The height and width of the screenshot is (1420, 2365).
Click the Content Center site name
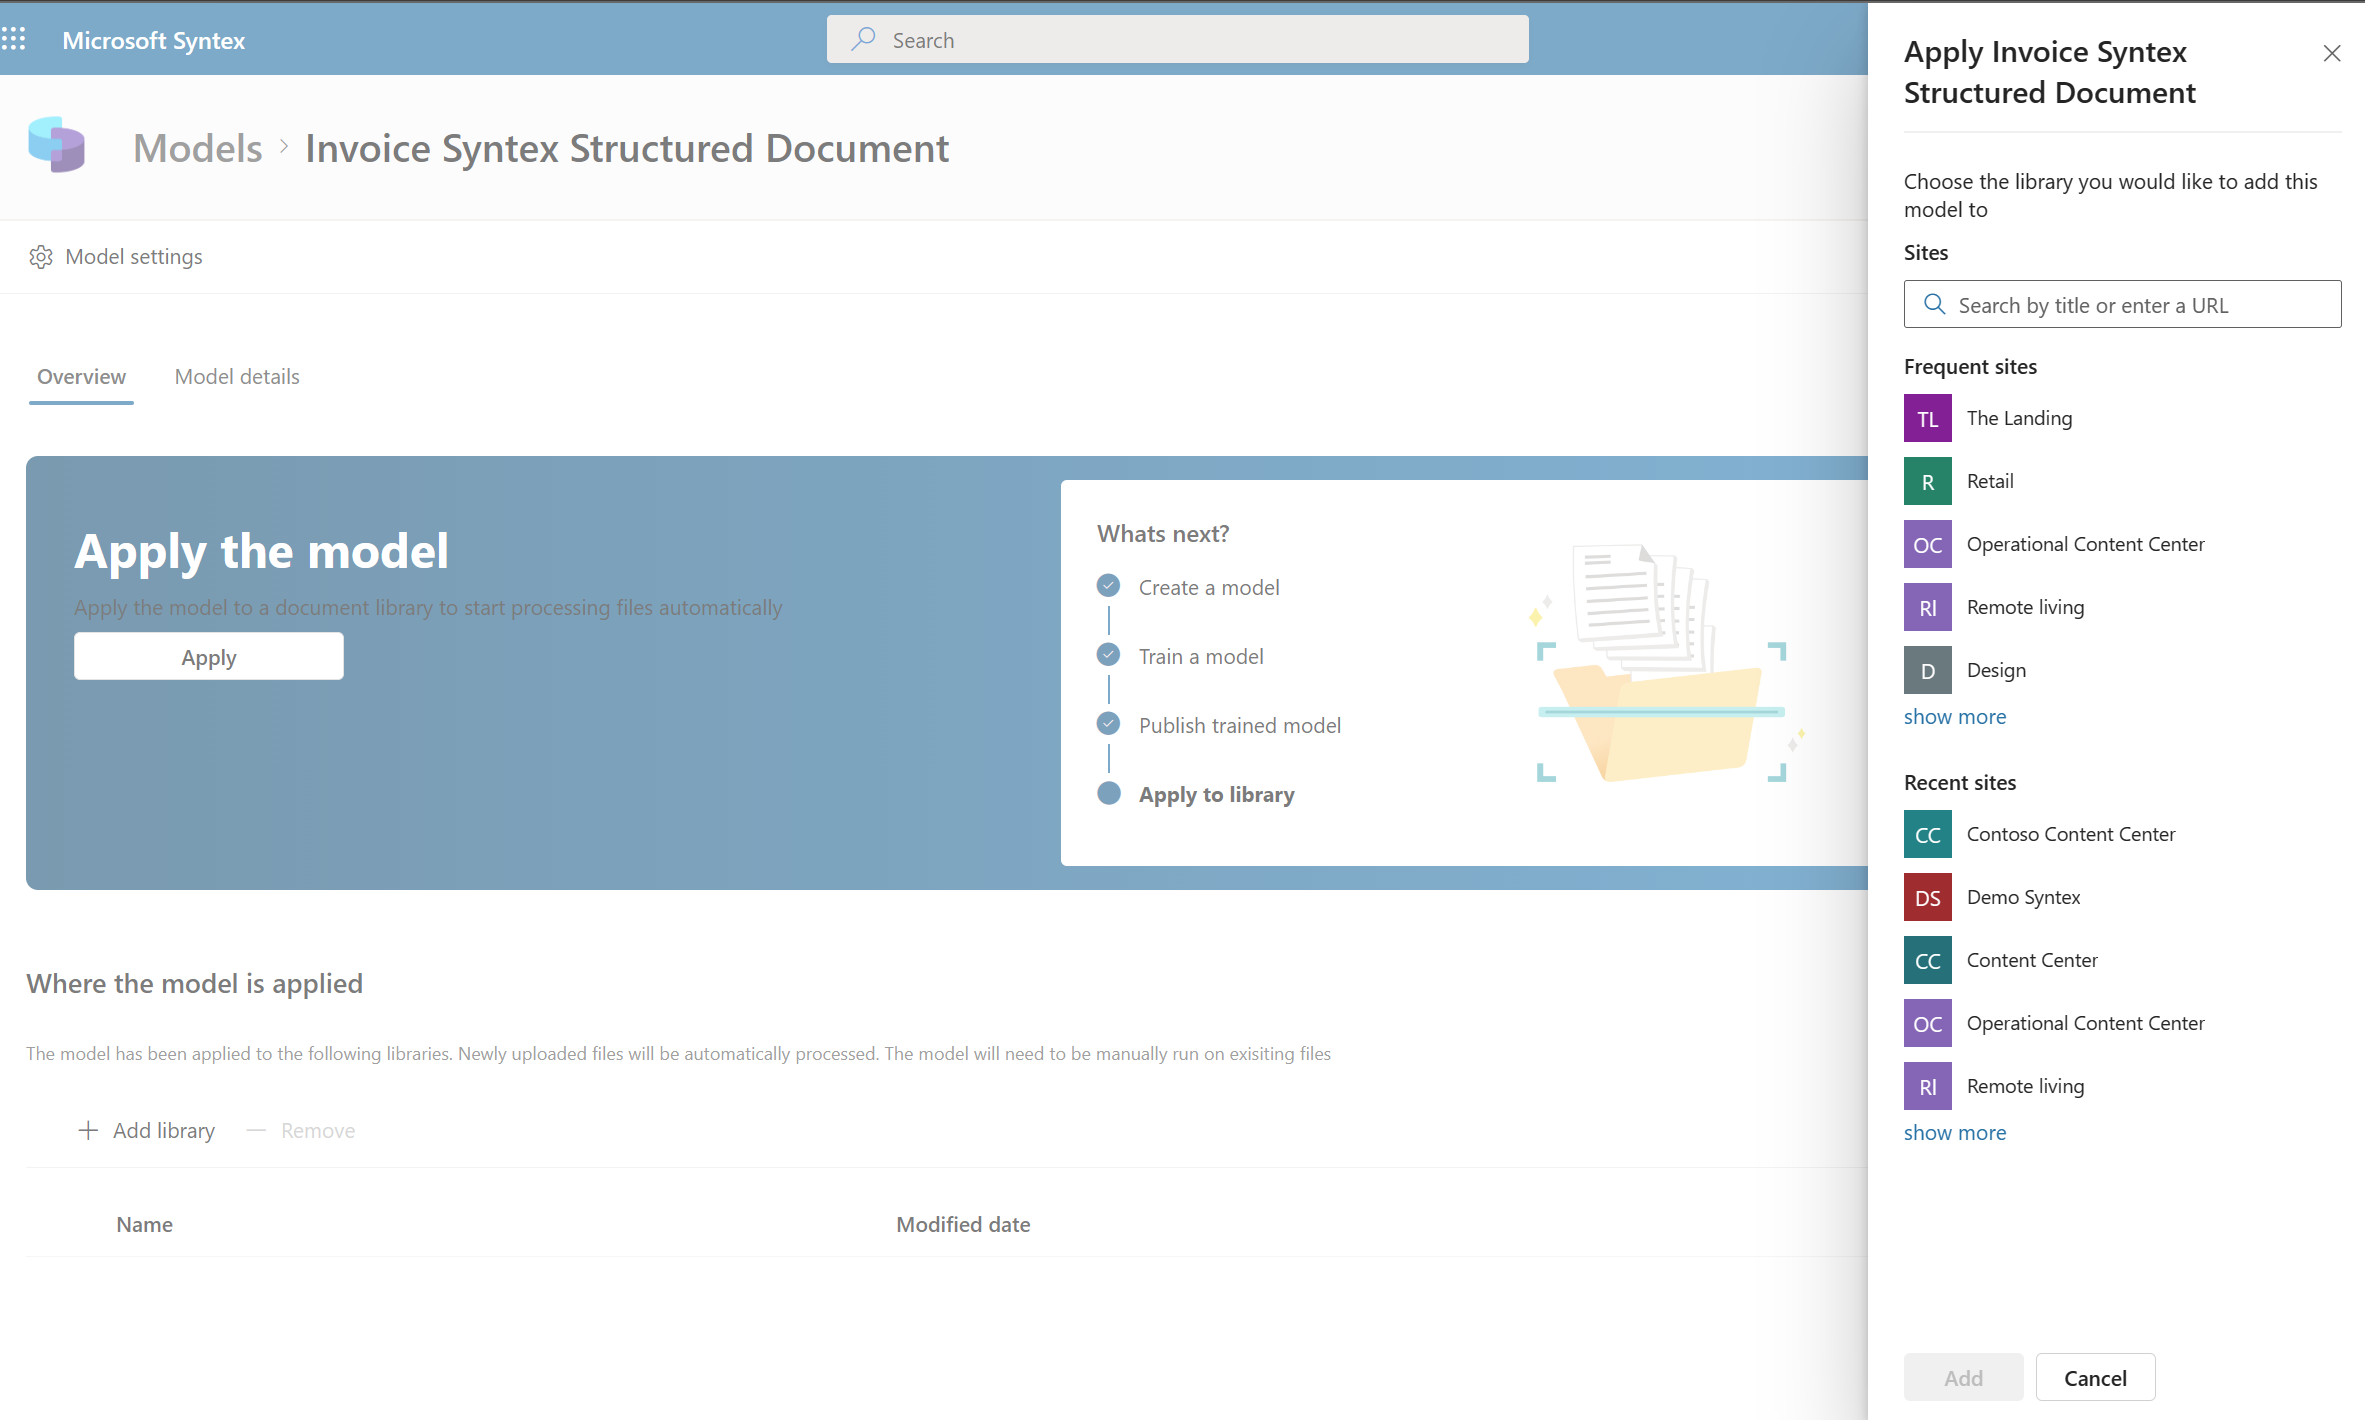[x=2032, y=960]
